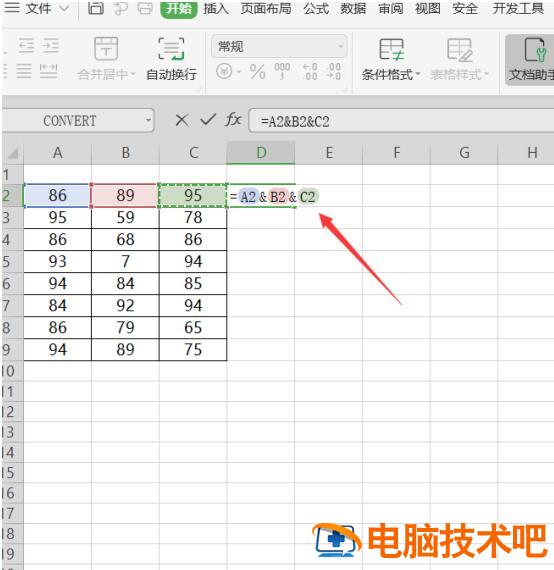Screen dimensions: 554x570
Task: Click cell C6 containing 85
Action: click(193, 284)
